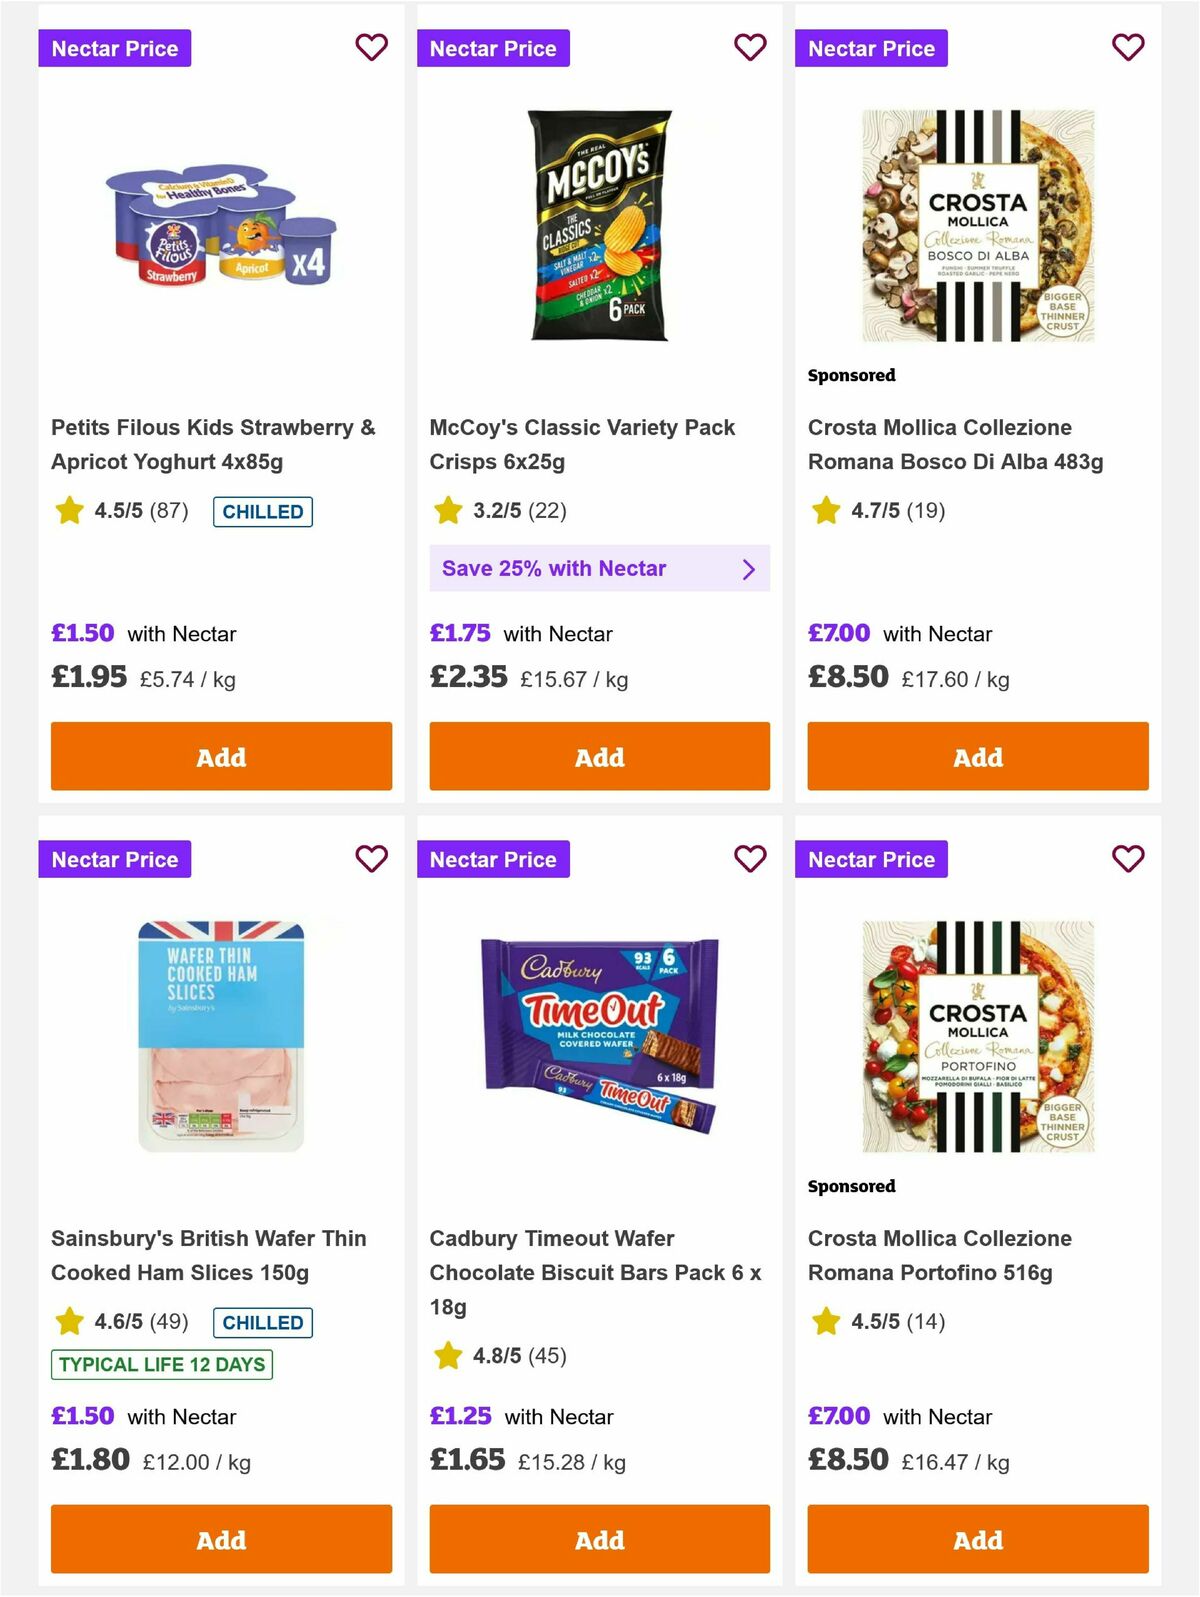The width and height of the screenshot is (1200, 1597).
Task: Click the star icon beside the yoghurt rating
Action: [x=68, y=510]
